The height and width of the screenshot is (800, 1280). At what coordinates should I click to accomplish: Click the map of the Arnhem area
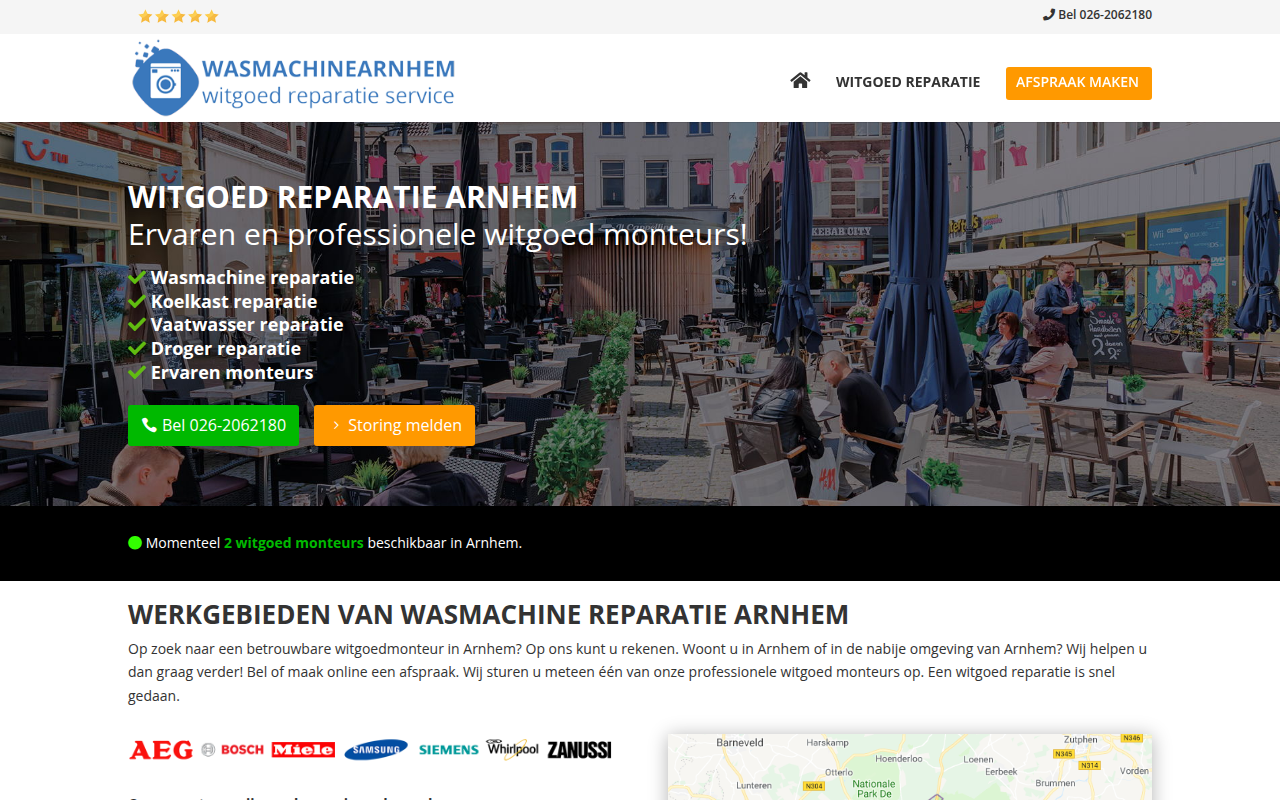coord(910,767)
